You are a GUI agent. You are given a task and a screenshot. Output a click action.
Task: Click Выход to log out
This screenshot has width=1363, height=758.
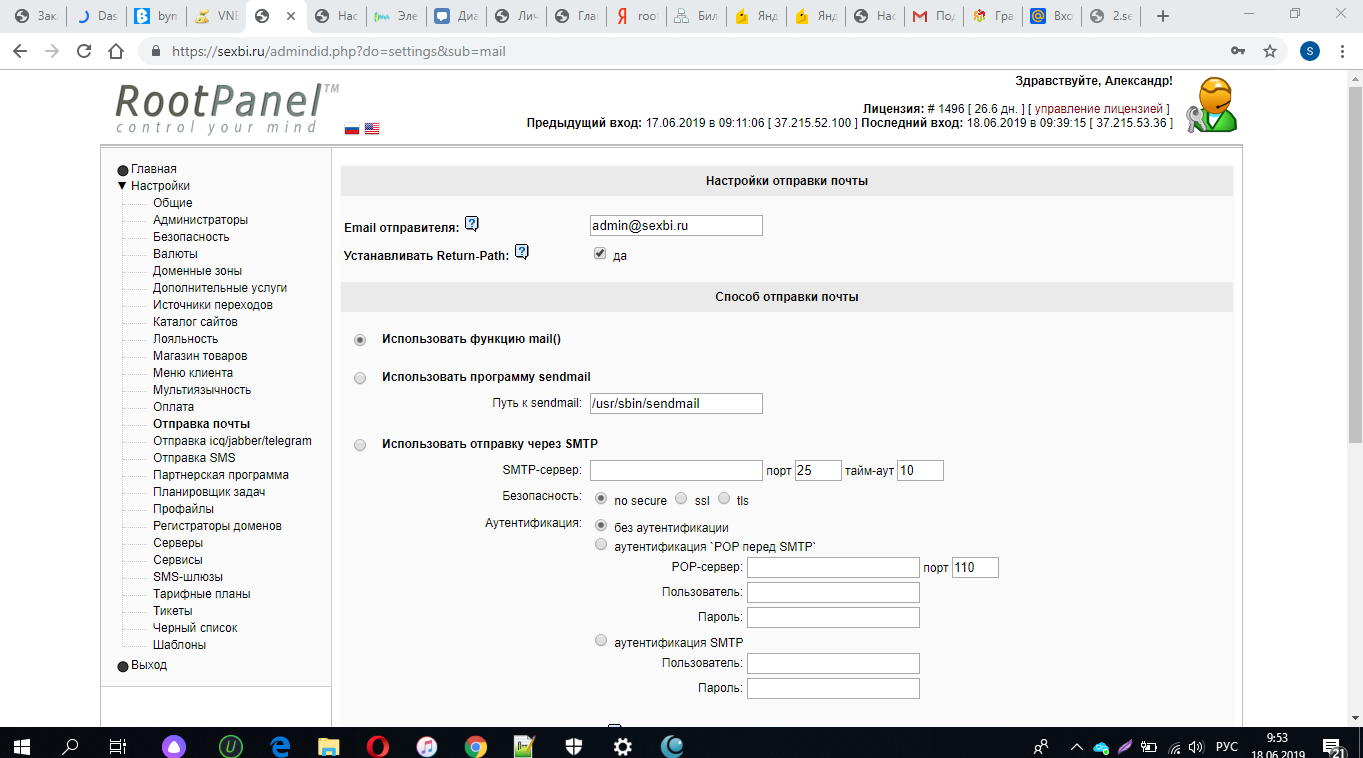point(149,665)
